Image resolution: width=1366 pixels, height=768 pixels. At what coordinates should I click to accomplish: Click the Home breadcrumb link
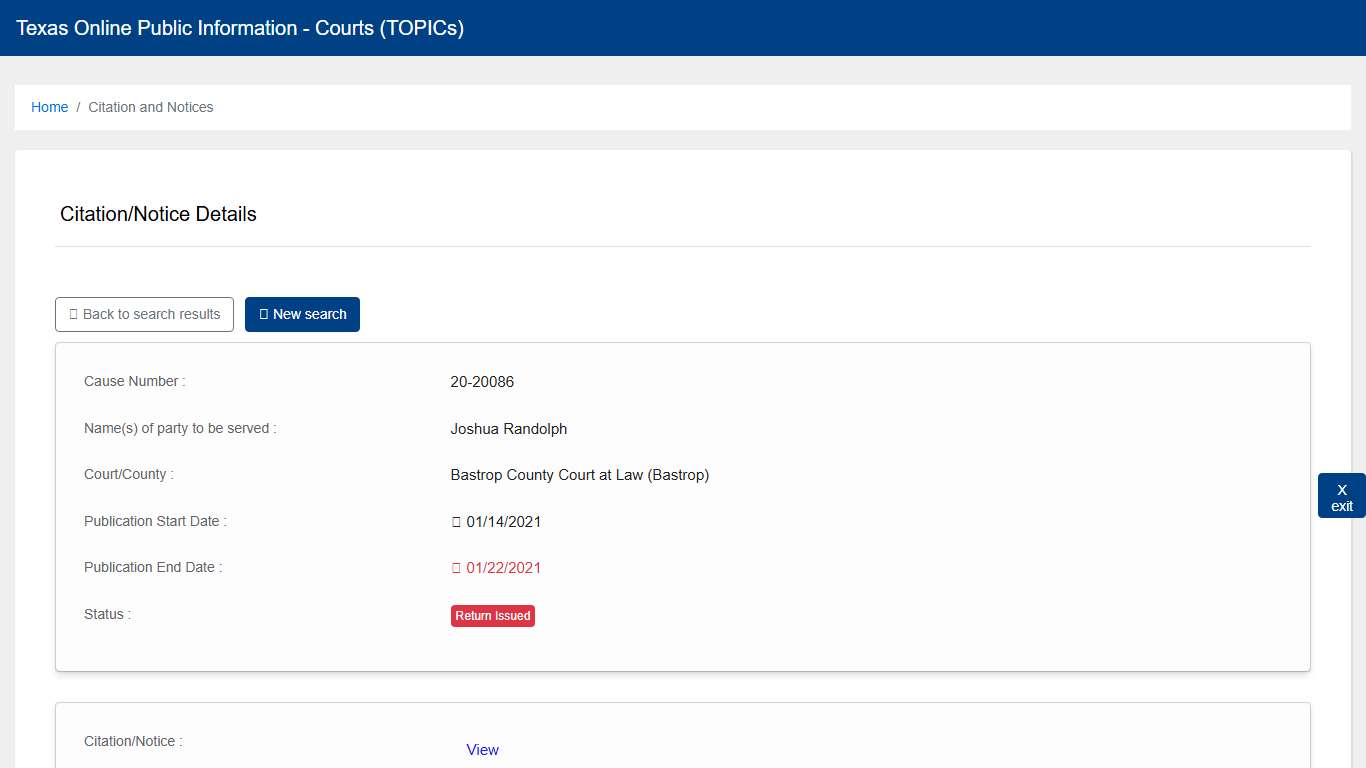[x=49, y=107]
